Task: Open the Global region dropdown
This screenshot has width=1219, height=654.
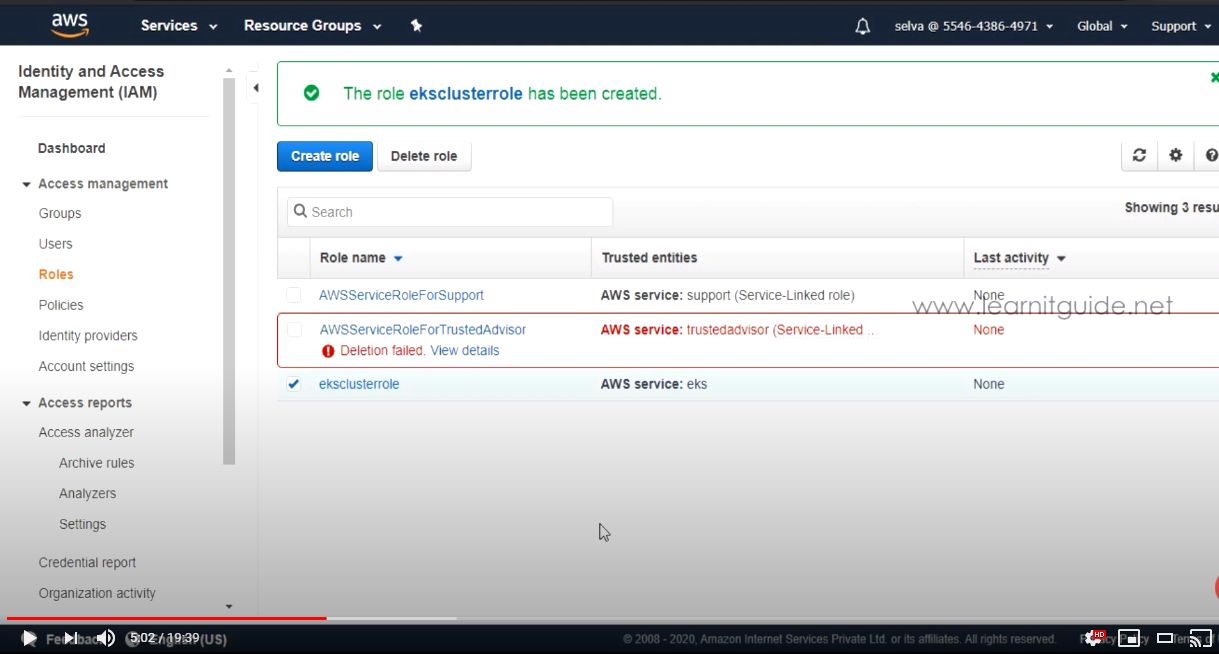Action: 1102,26
